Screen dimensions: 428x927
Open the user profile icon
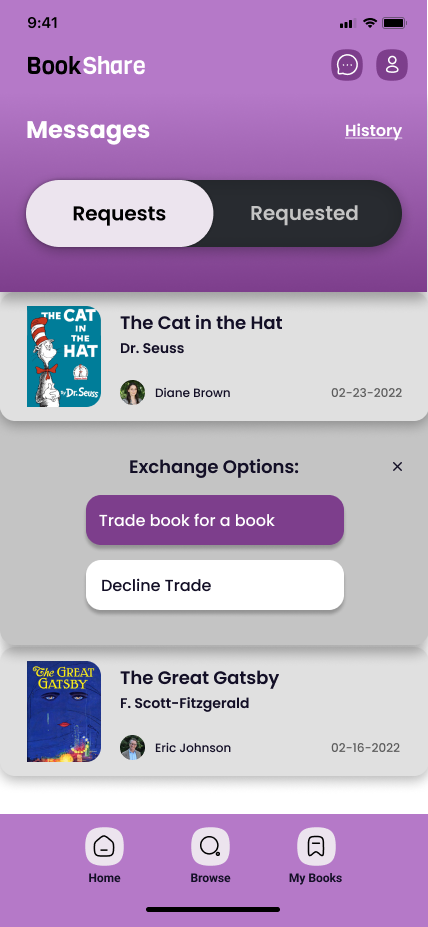tap(392, 65)
